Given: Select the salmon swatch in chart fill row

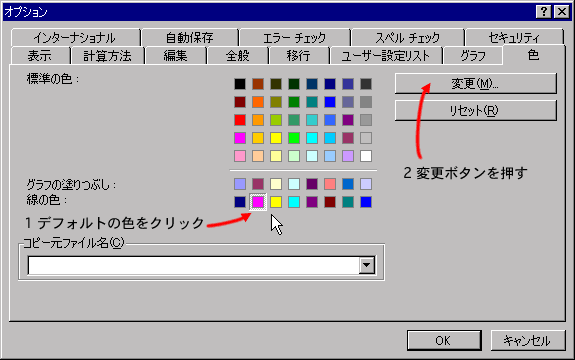Looking at the screenshot, I should pyautogui.click(x=330, y=184).
